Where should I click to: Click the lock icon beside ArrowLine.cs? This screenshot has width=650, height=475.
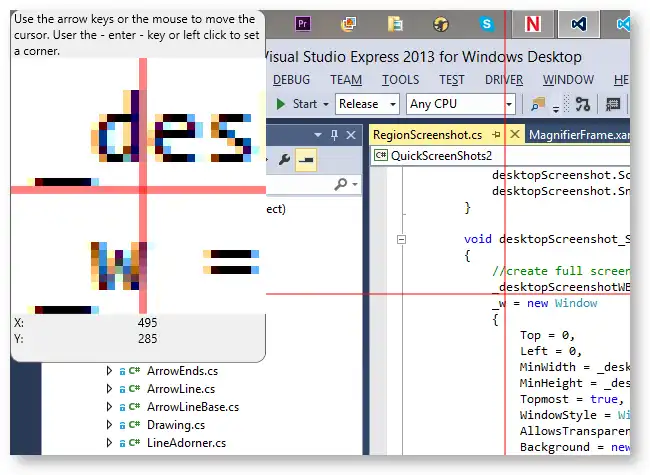[x=122, y=390]
